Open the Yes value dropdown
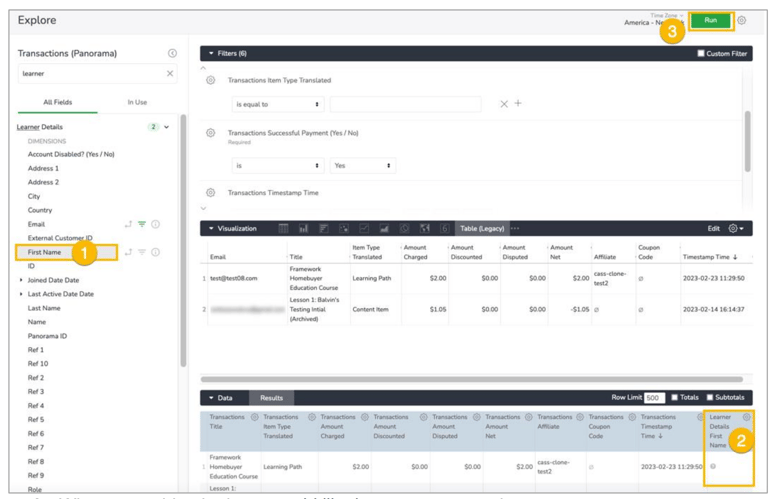This screenshot has height=499, width=774. (x=363, y=166)
